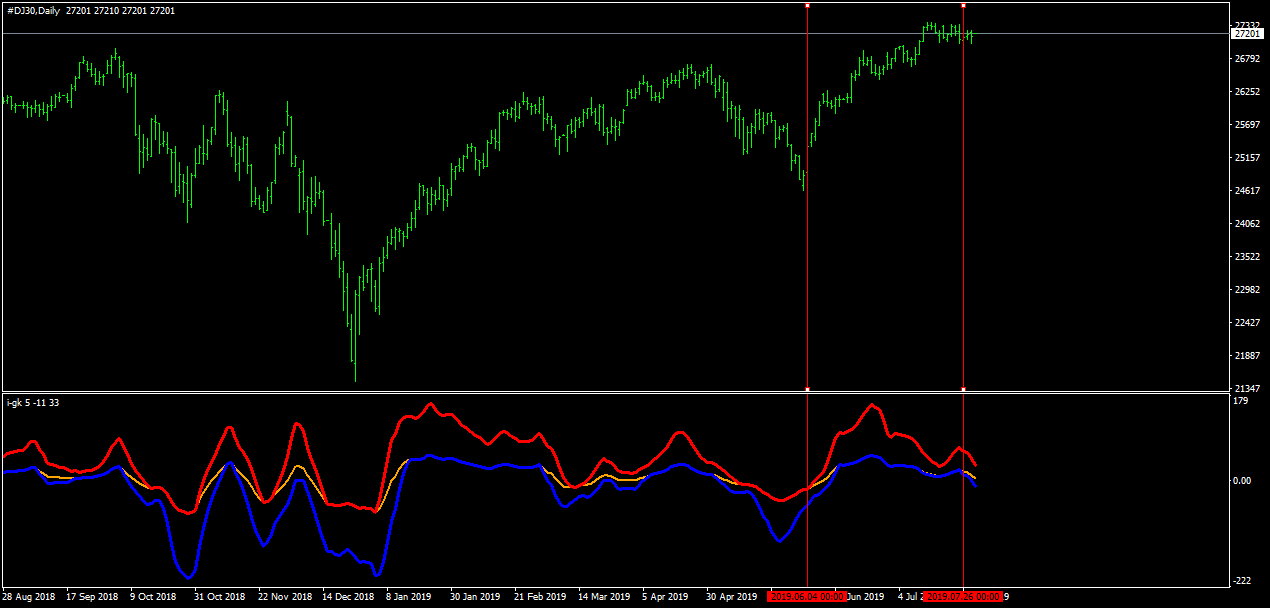
Task: Click the i-gk 5 -11 33 indicator label
Action: [x=32, y=402]
